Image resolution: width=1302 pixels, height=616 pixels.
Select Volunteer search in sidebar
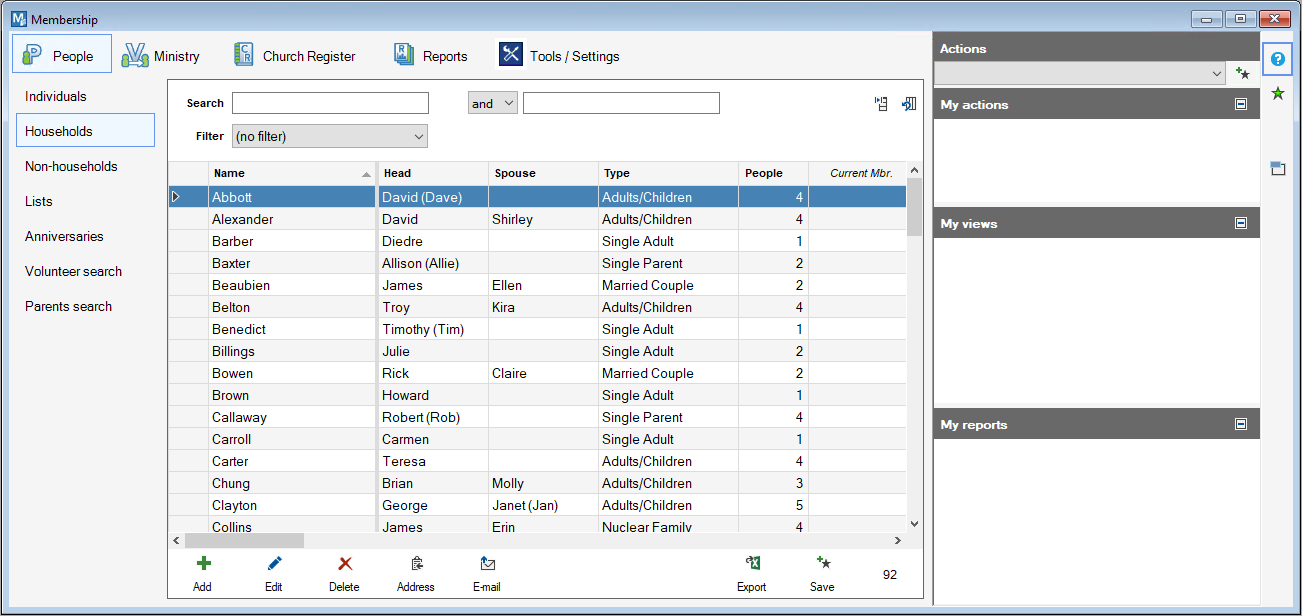coord(73,271)
